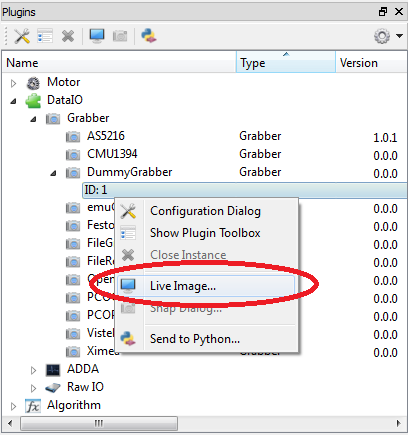Close instance with toolbar X icon
The width and height of the screenshot is (408, 435).
tap(68, 36)
